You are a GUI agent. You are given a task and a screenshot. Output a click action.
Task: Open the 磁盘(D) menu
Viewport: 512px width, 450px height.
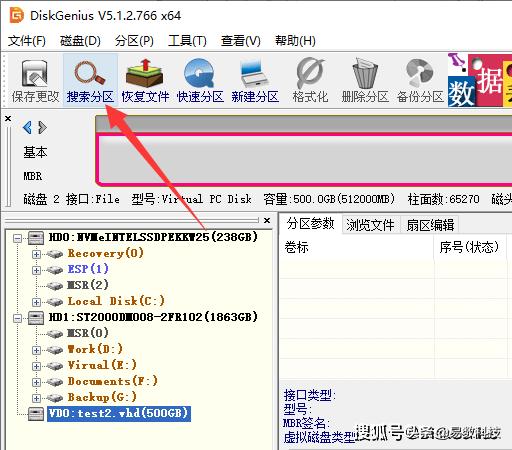point(80,41)
